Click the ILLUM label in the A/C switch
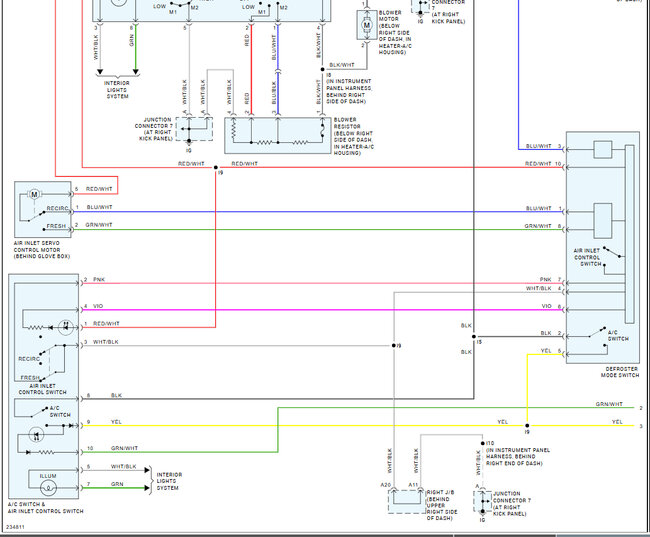Viewport: 650px width, 537px height. click(x=48, y=476)
